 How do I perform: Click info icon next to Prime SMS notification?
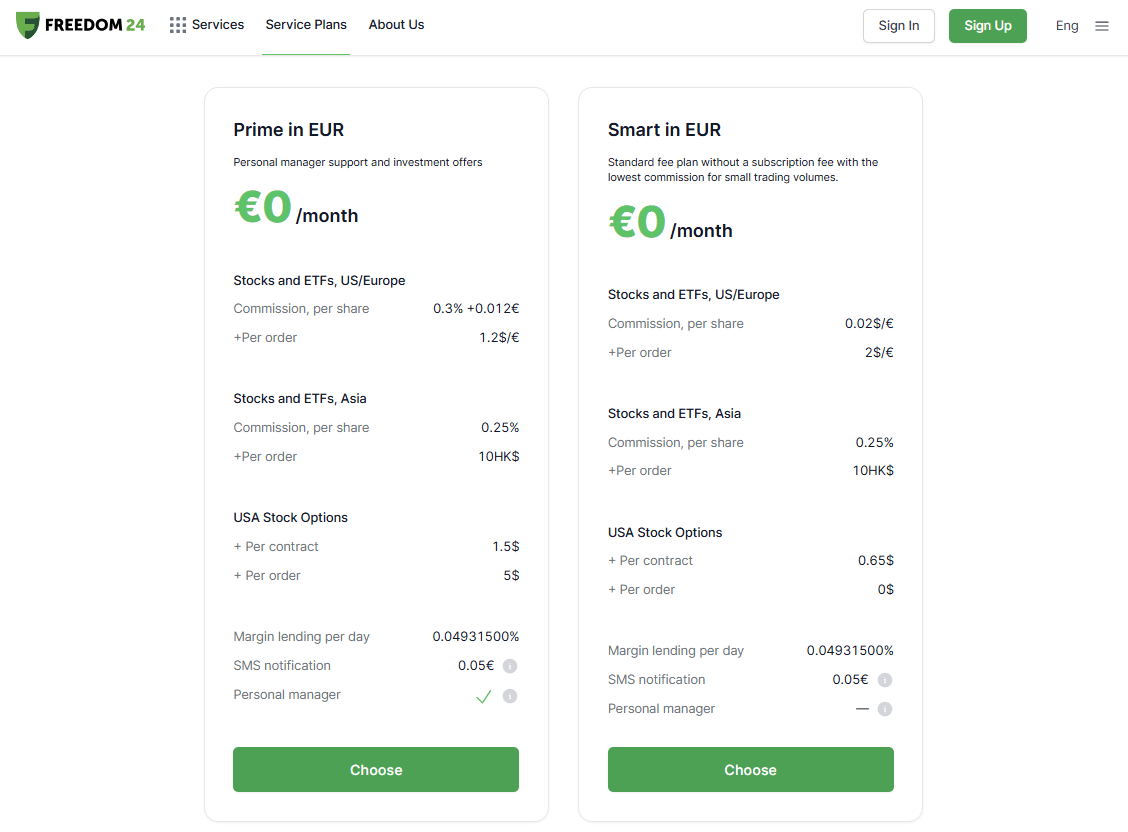(x=510, y=666)
